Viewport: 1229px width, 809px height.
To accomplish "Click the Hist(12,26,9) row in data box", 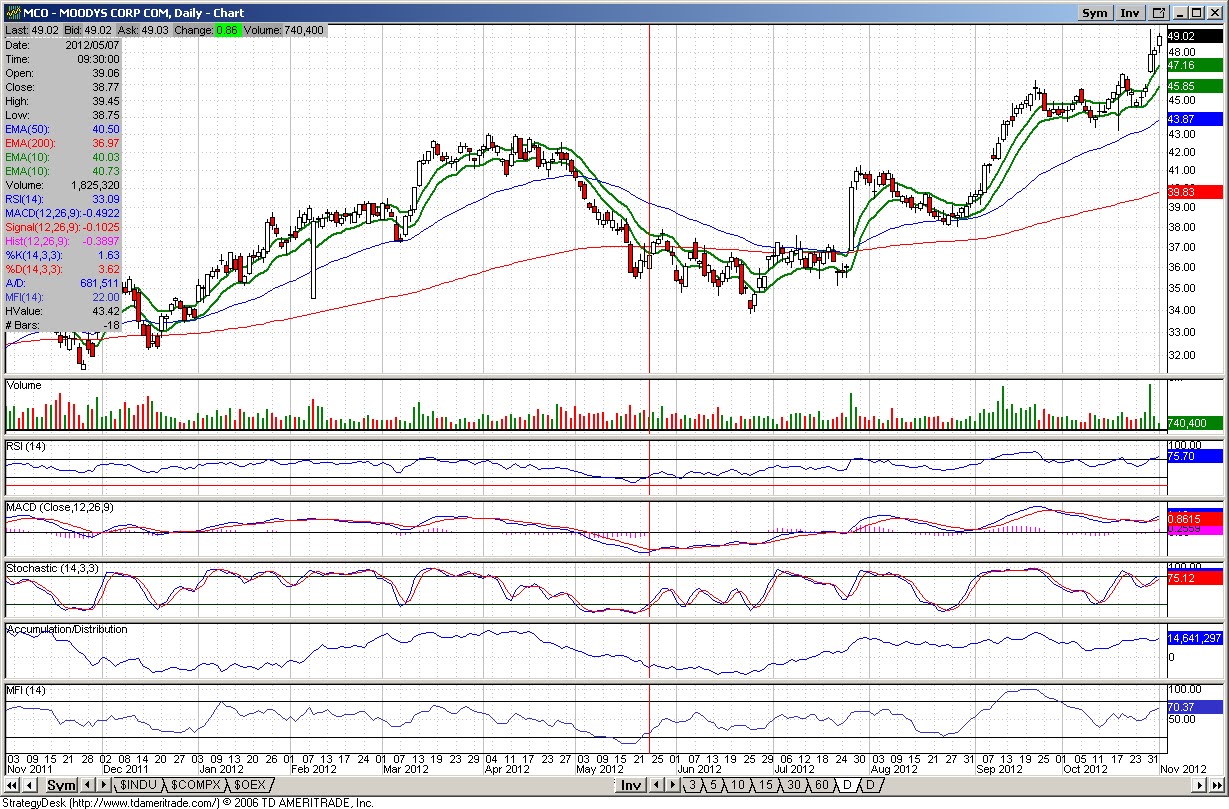I will point(62,241).
